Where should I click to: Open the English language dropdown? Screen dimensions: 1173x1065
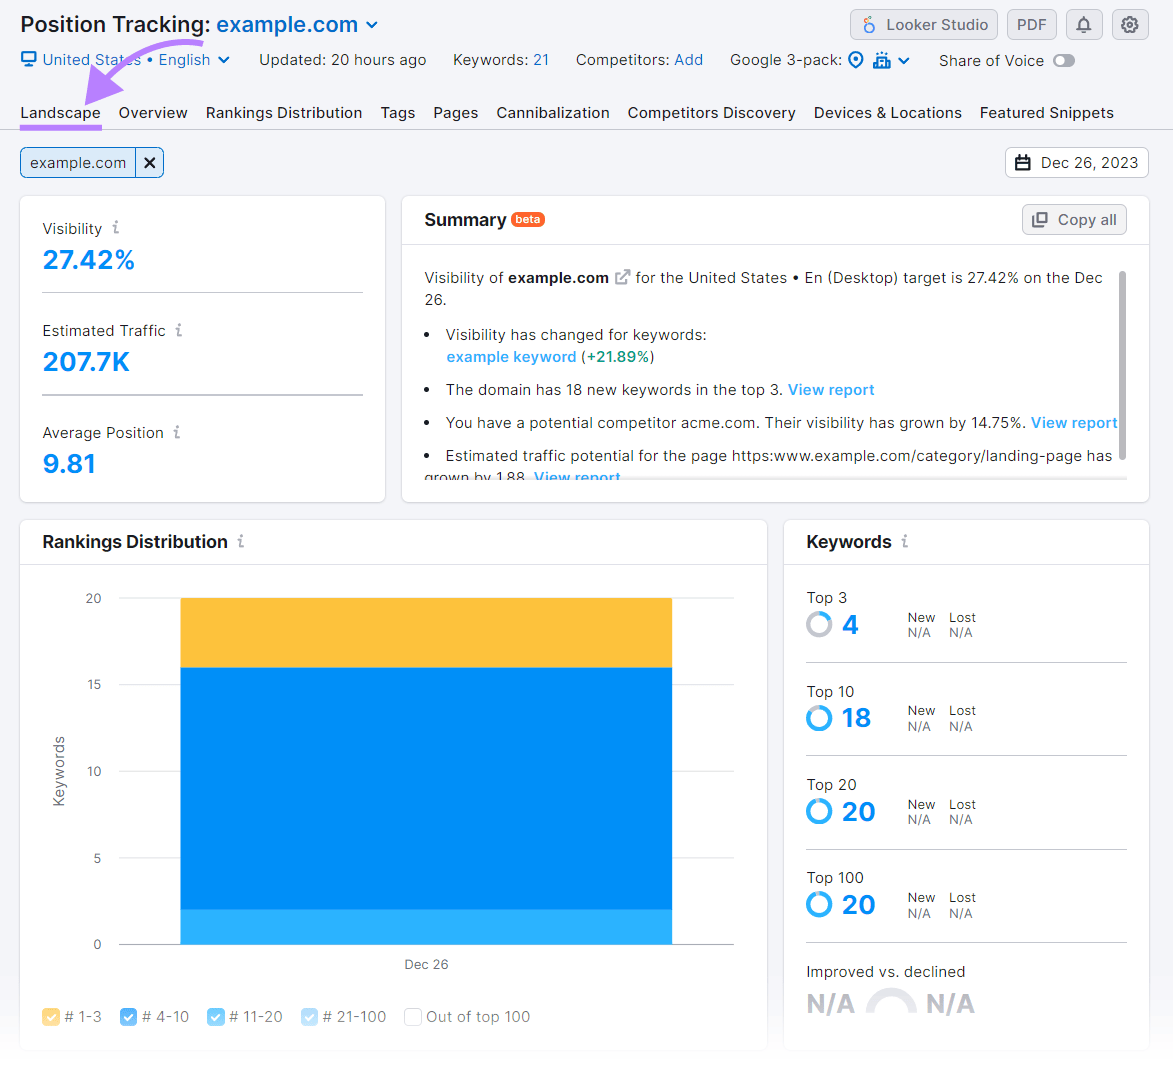pyautogui.click(x=224, y=59)
